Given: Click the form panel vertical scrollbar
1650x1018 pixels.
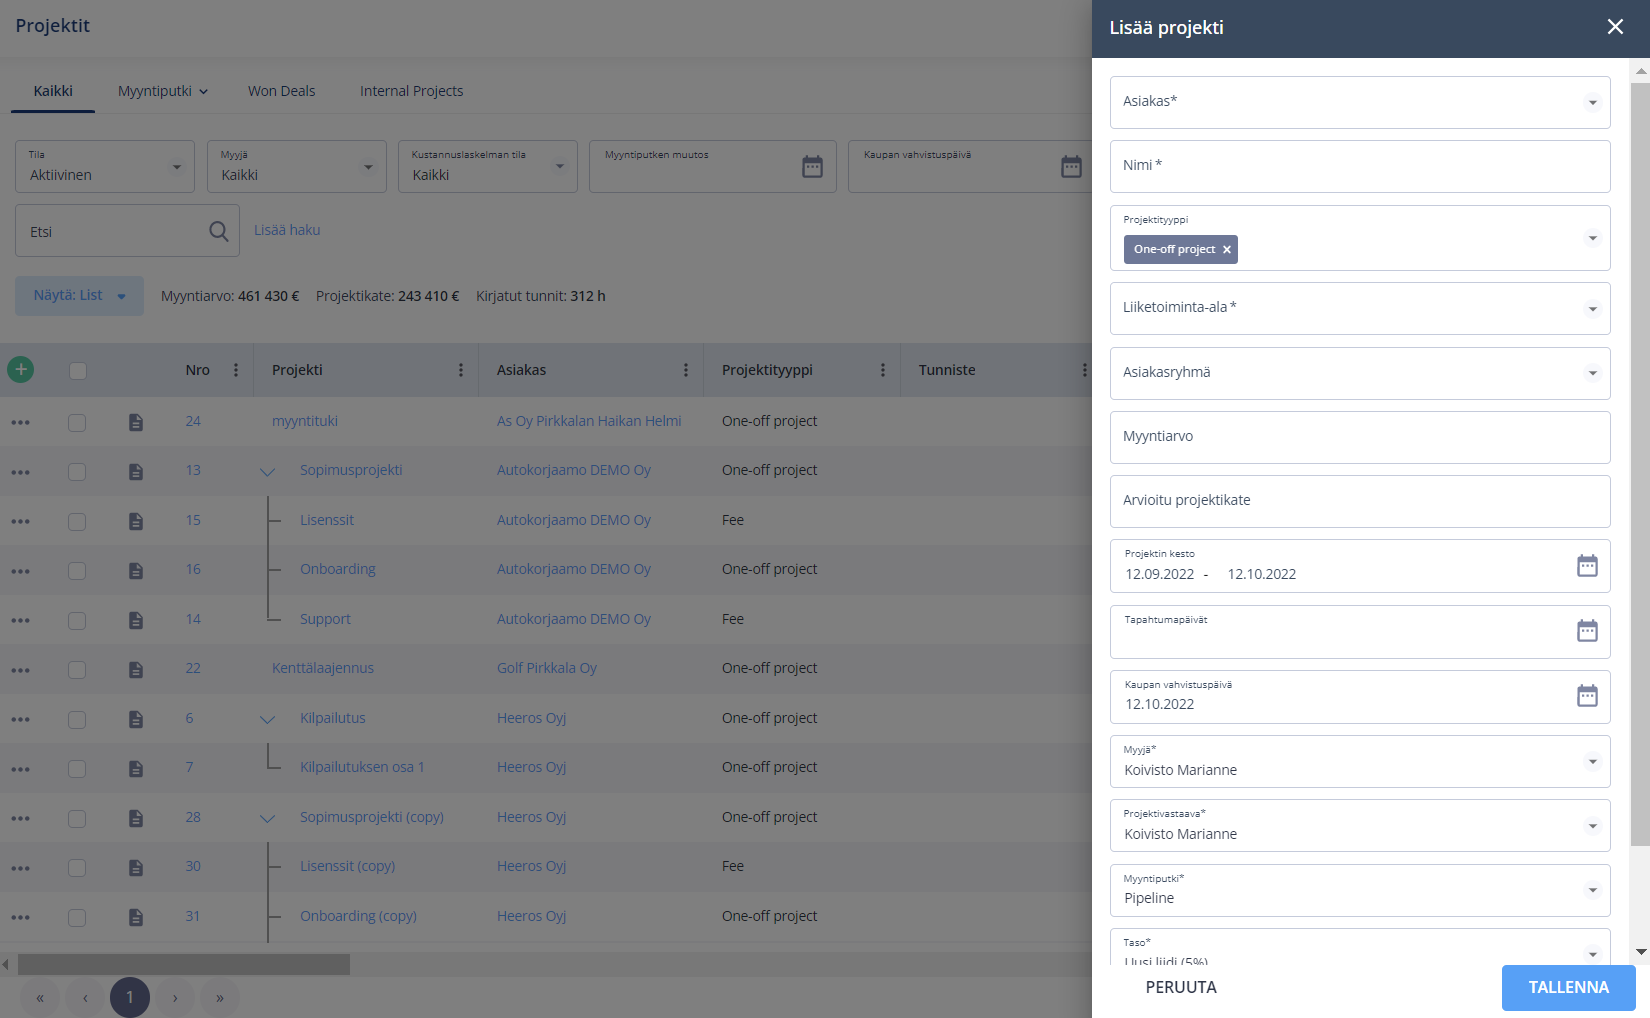Looking at the screenshot, I should pos(1640,464).
